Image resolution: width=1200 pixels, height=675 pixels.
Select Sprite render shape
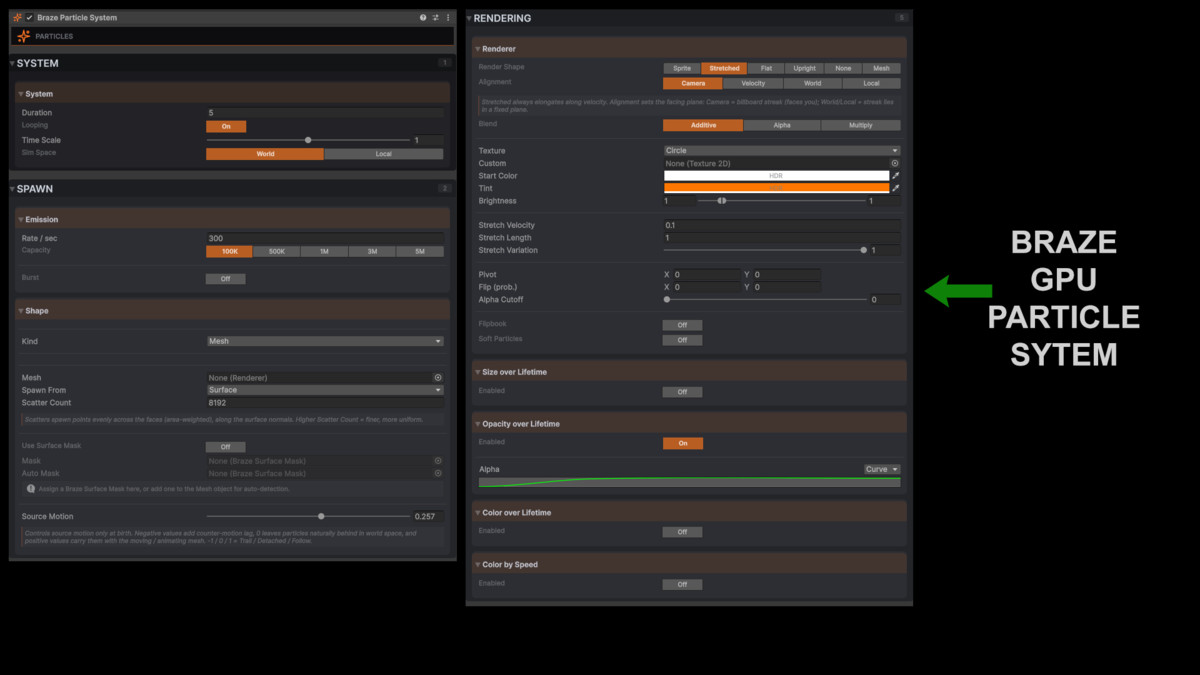click(682, 68)
